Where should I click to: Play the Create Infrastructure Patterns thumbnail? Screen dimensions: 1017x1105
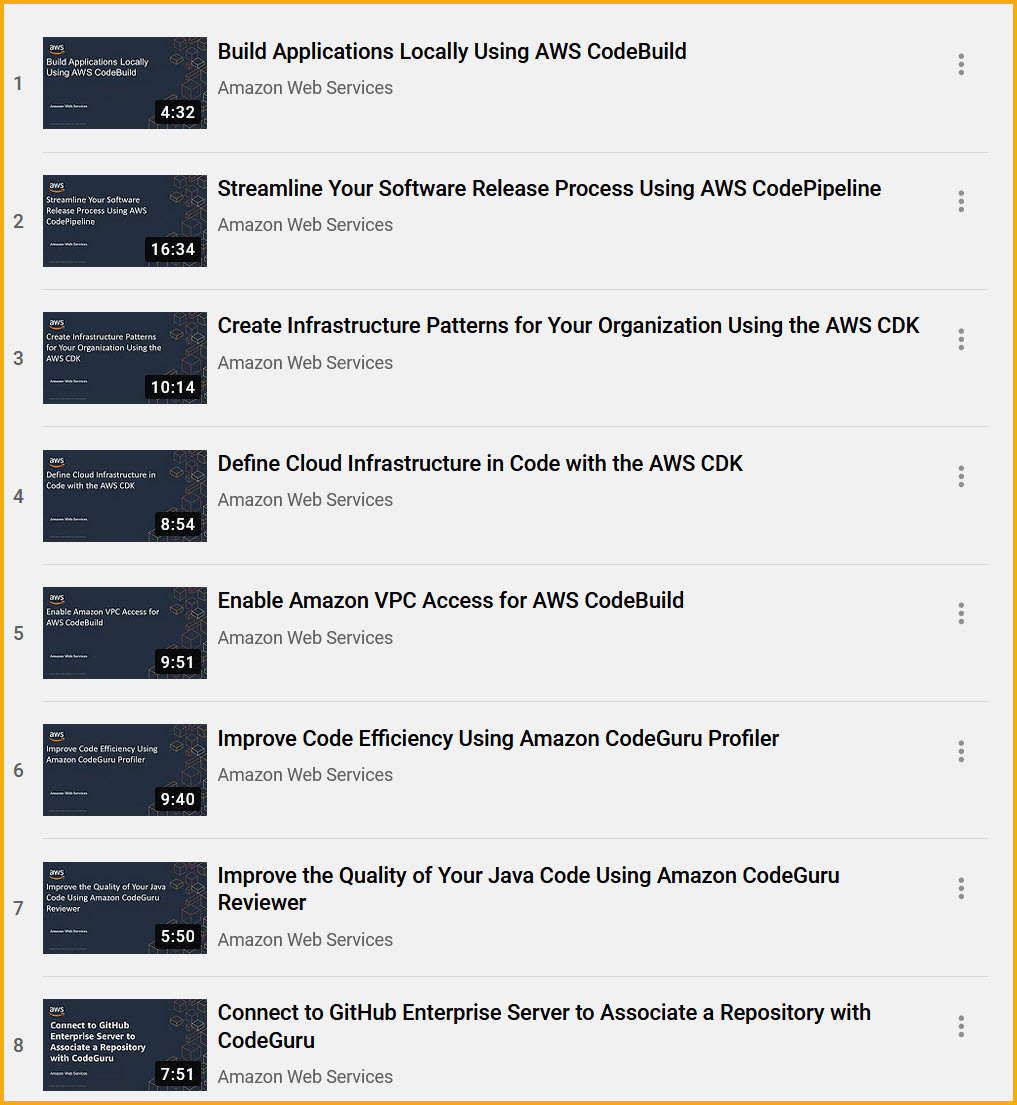coord(125,358)
